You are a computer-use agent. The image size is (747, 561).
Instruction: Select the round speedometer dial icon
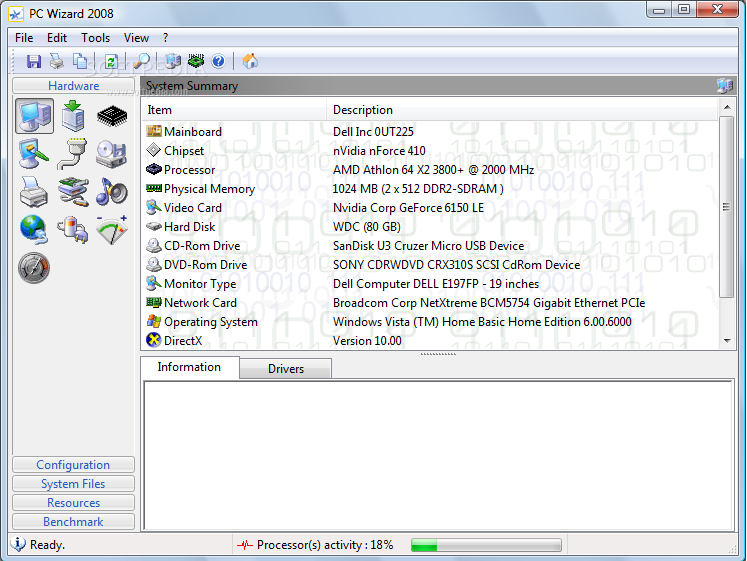[34, 268]
